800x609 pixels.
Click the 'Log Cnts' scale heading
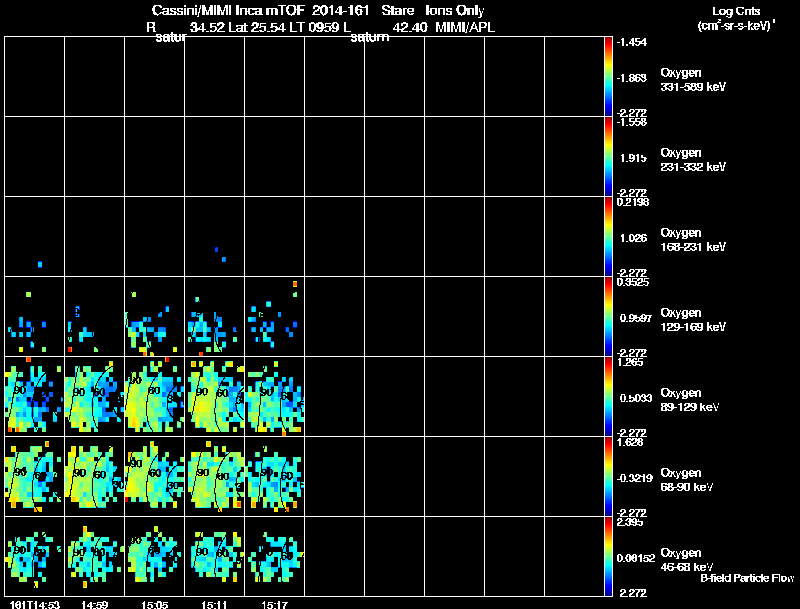[736, 11]
